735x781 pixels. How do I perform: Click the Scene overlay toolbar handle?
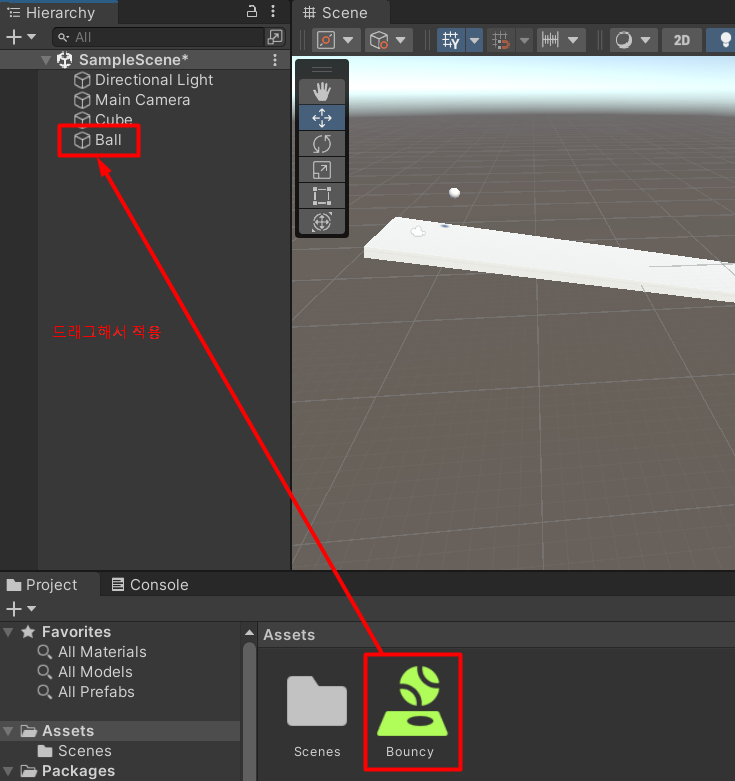coord(322,69)
